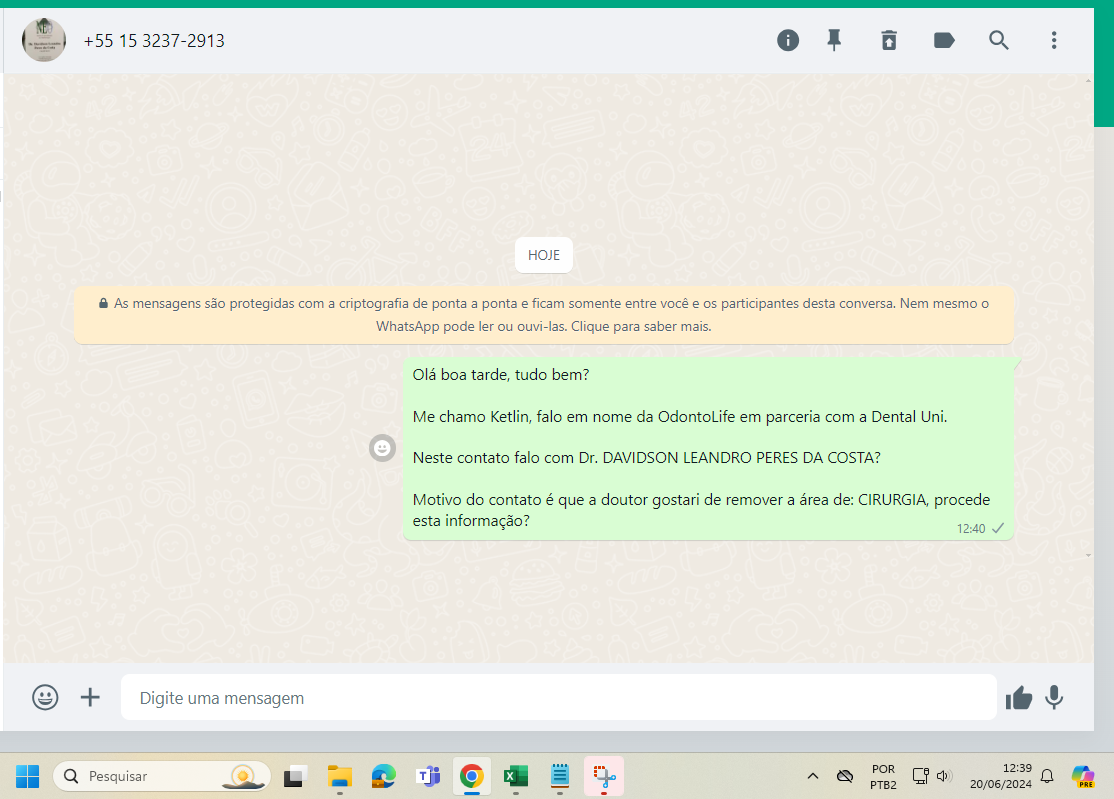This screenshot has width=1114, height=799.
Task: Pin this conversation with the pin icon
Action: click(x=834, y=40)
